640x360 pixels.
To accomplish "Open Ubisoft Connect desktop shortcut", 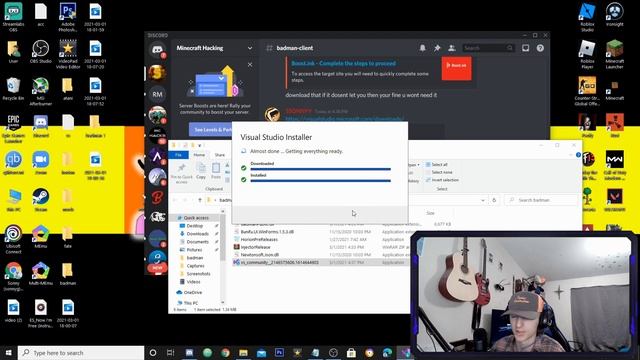I will pos(13,239).
